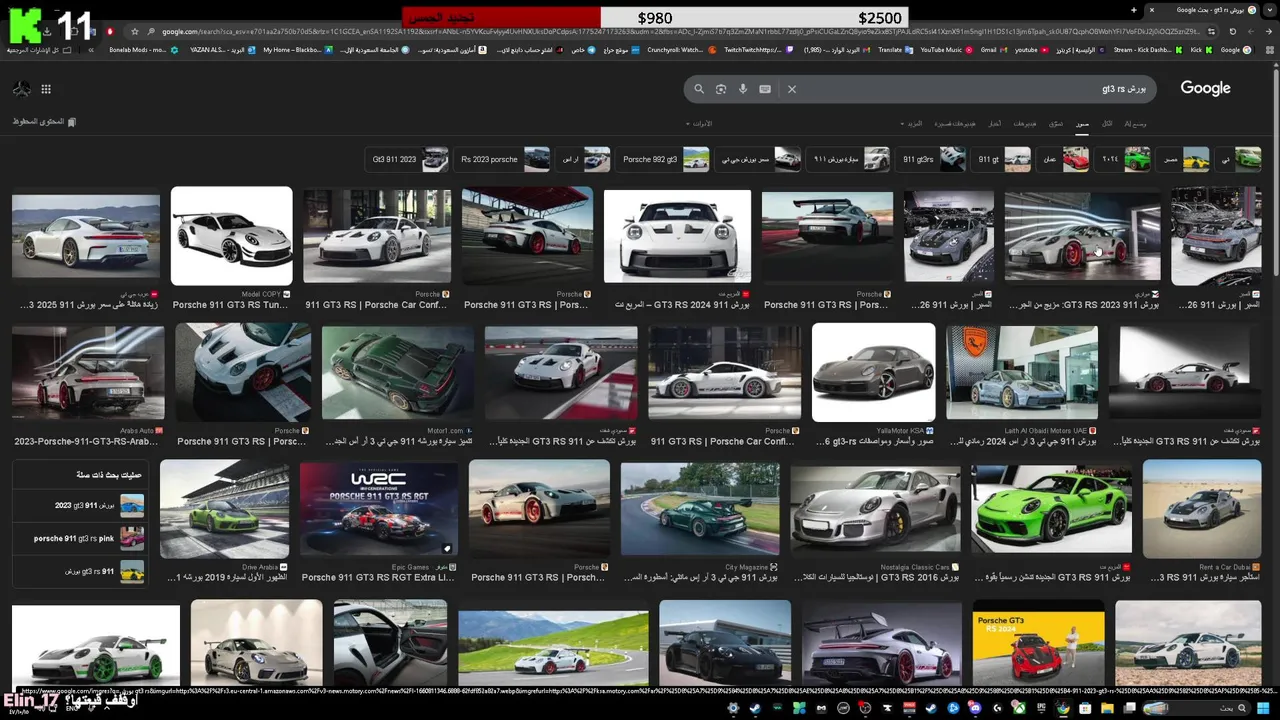1280x720 pixels.
Task: Clear the search query with the X icon
Action: (x=791, y=89)
